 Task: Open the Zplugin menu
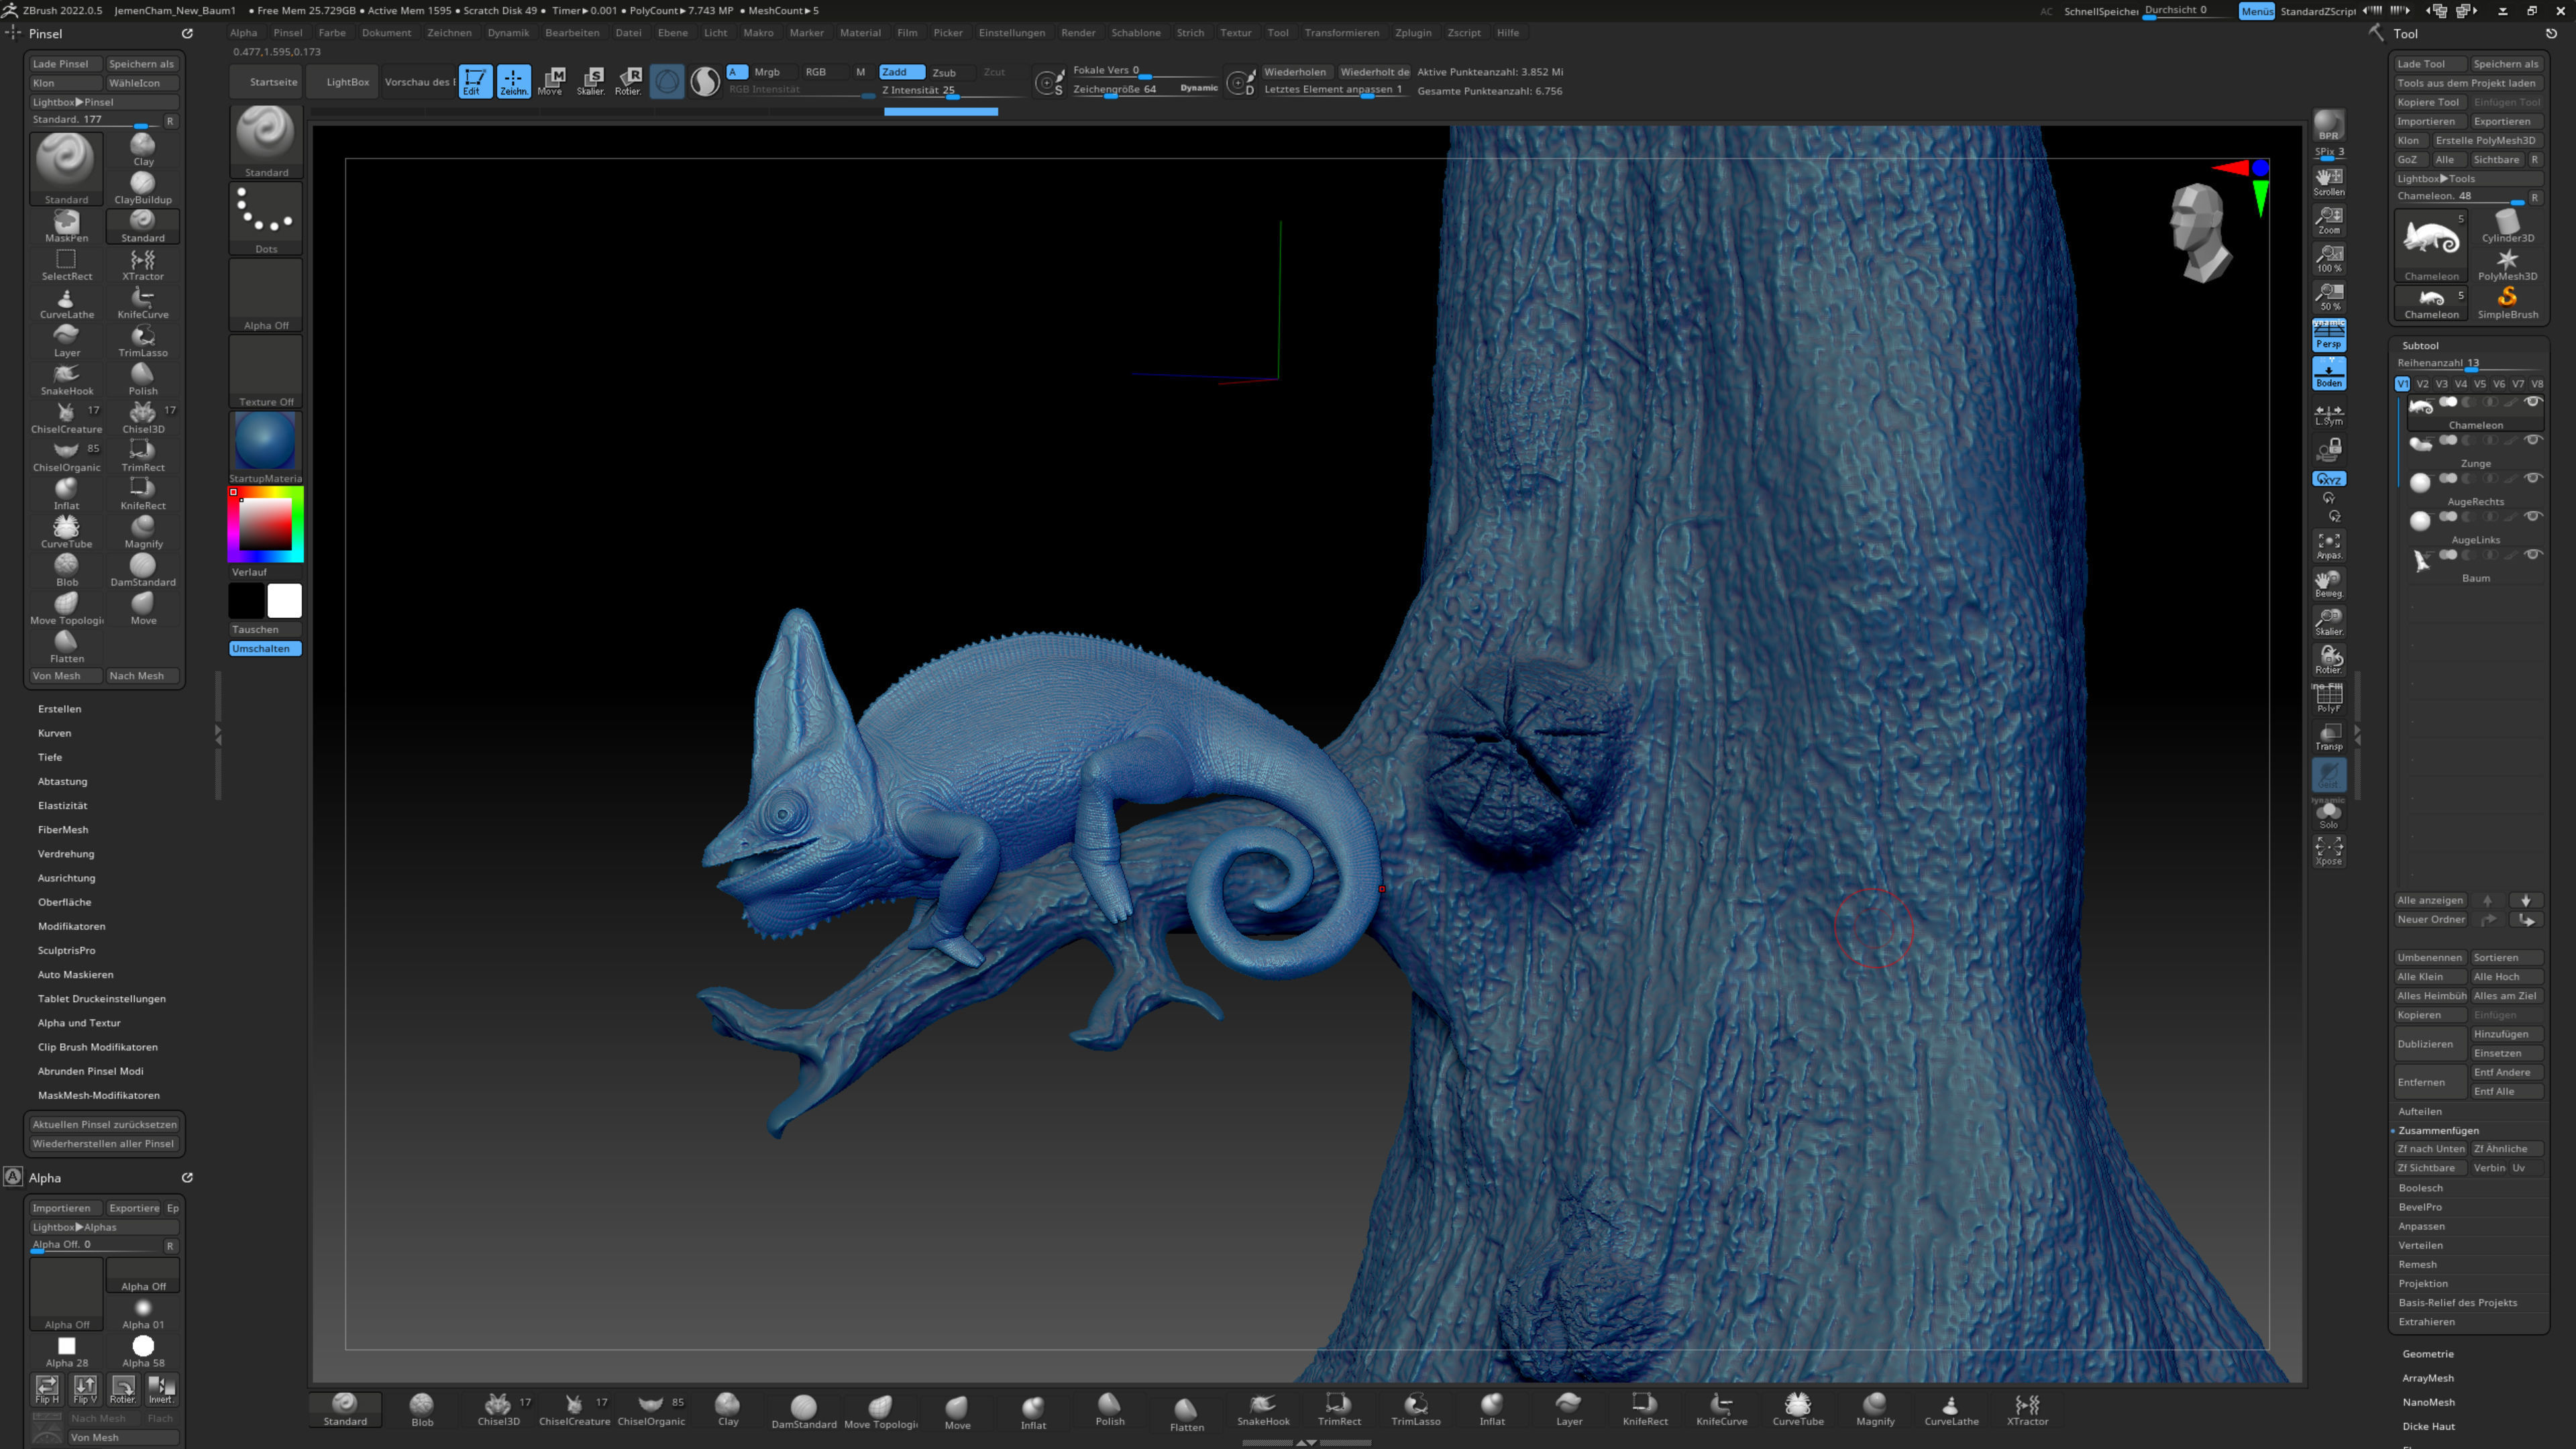pos(1413,33)
